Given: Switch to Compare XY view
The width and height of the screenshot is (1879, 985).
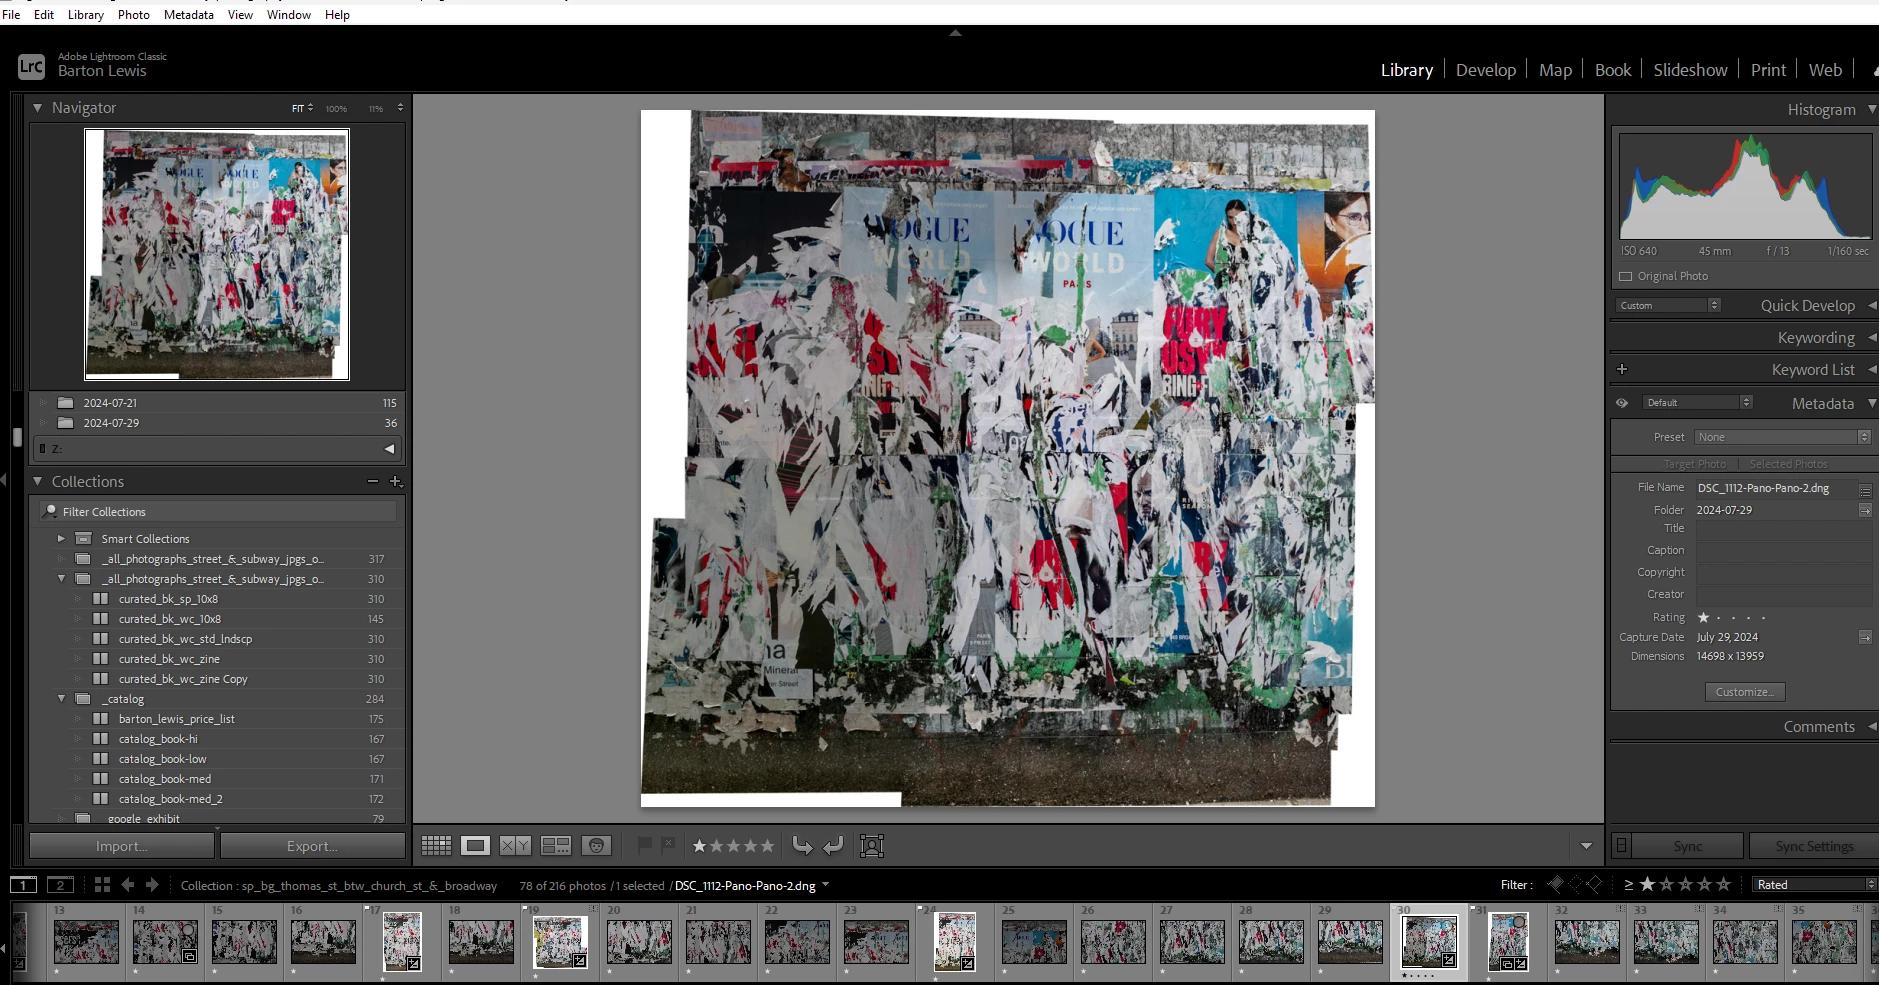Looking at the screenshot, I should pyautogui.click(x=515, y=846).
